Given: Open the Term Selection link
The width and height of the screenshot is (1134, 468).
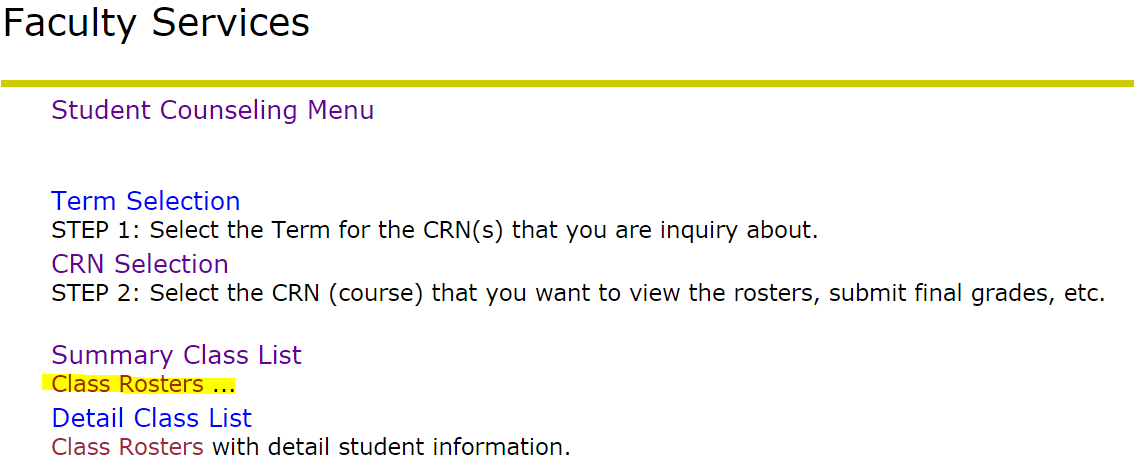Looking at the screenshot, I should (145, 201).
